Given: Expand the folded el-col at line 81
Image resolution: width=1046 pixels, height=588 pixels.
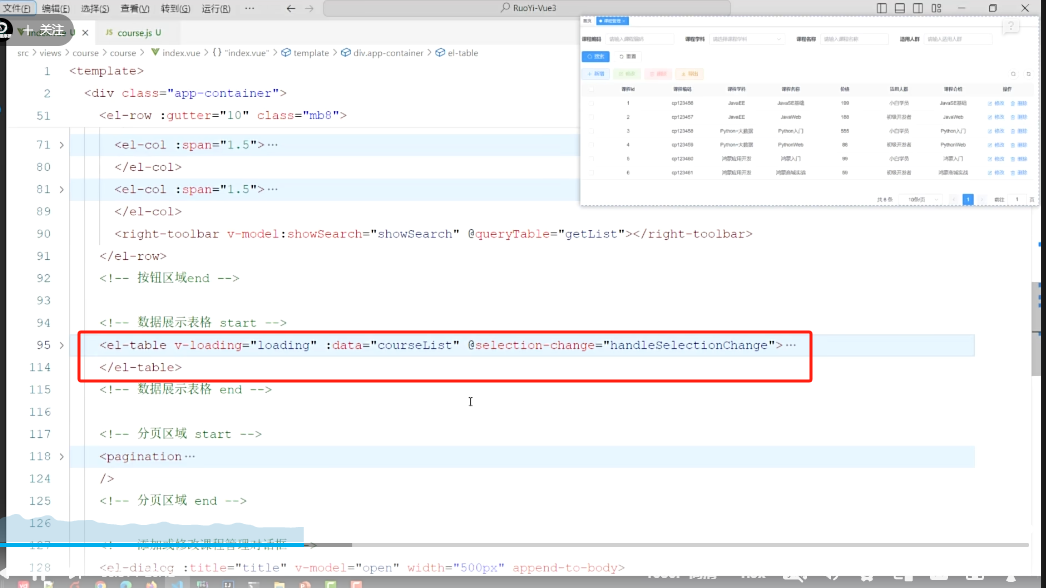Looking at the screenshot, I should 61,190.
